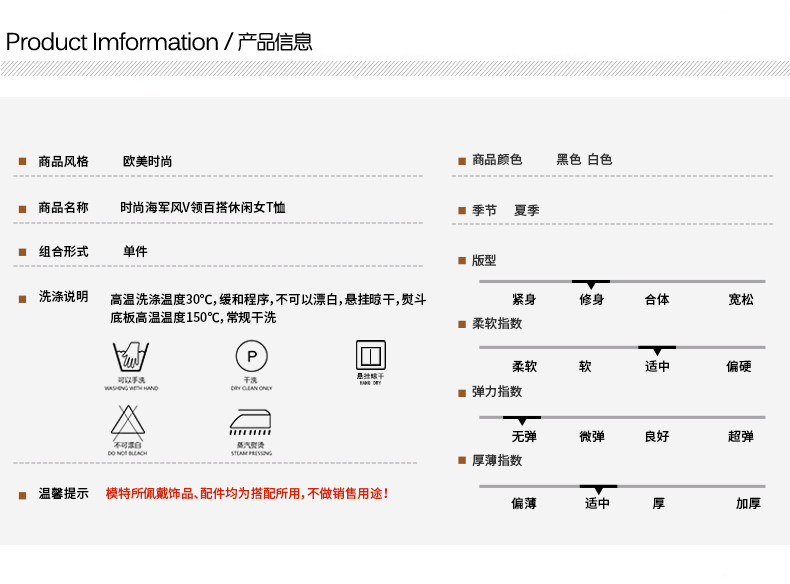Click the elasticity option '微弹'
The image size is (790, 584).
click(x=591, y=436)
